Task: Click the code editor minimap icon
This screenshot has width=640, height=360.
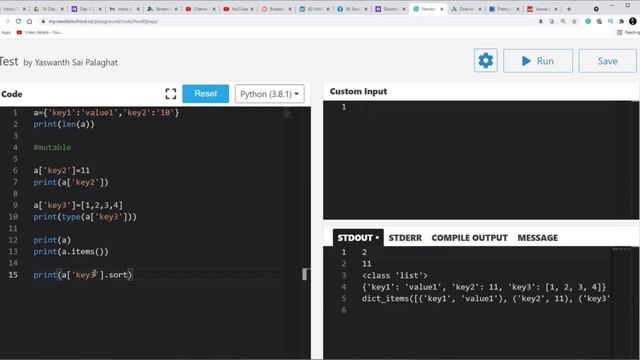Action: tap(287, 113)
